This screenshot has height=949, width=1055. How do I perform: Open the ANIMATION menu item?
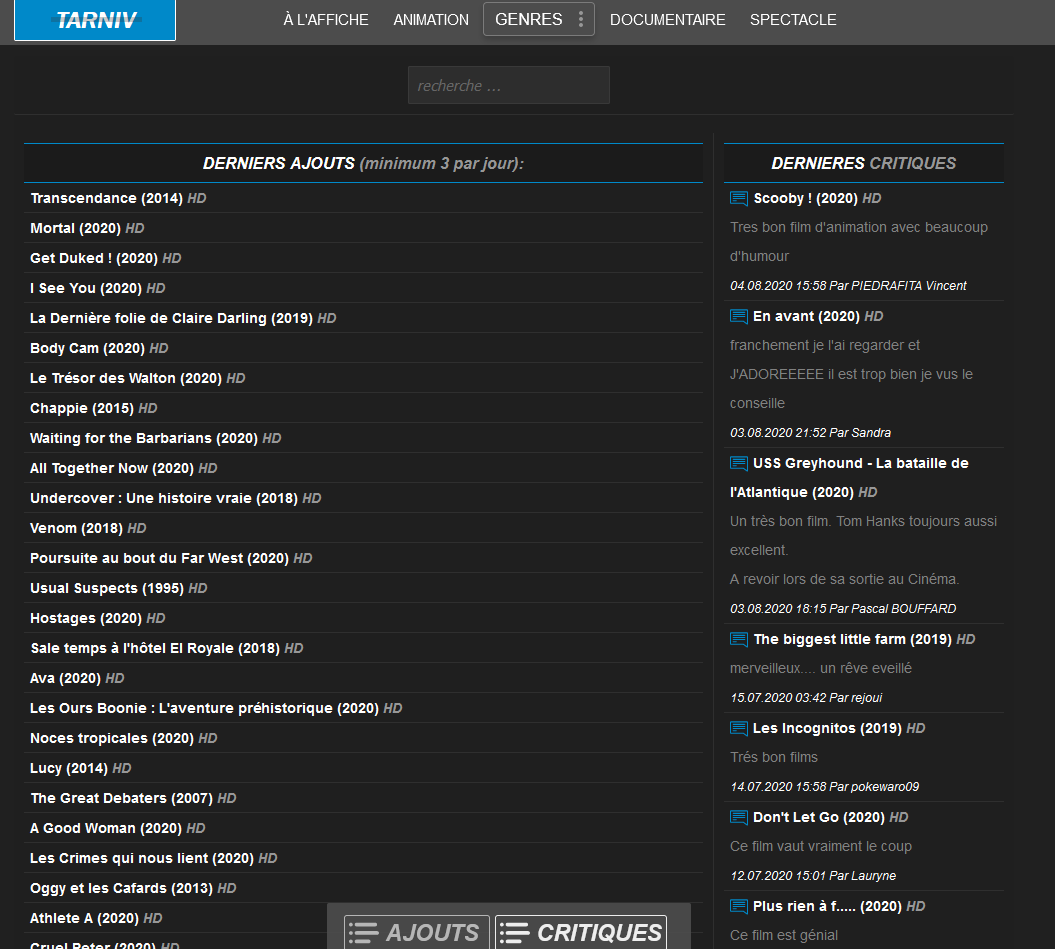point(431,20)
